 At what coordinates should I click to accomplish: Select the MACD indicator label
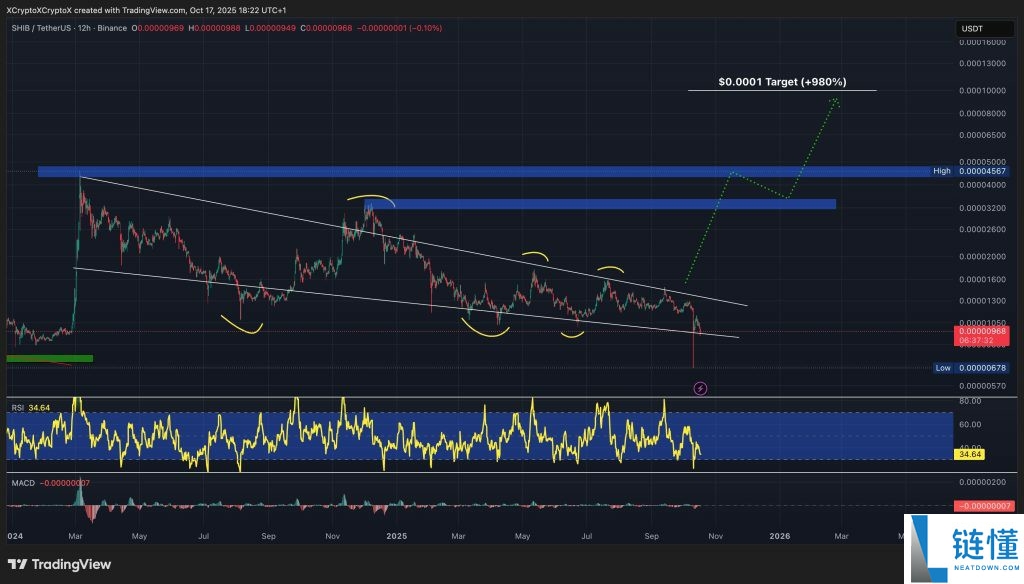coord(22,485)
